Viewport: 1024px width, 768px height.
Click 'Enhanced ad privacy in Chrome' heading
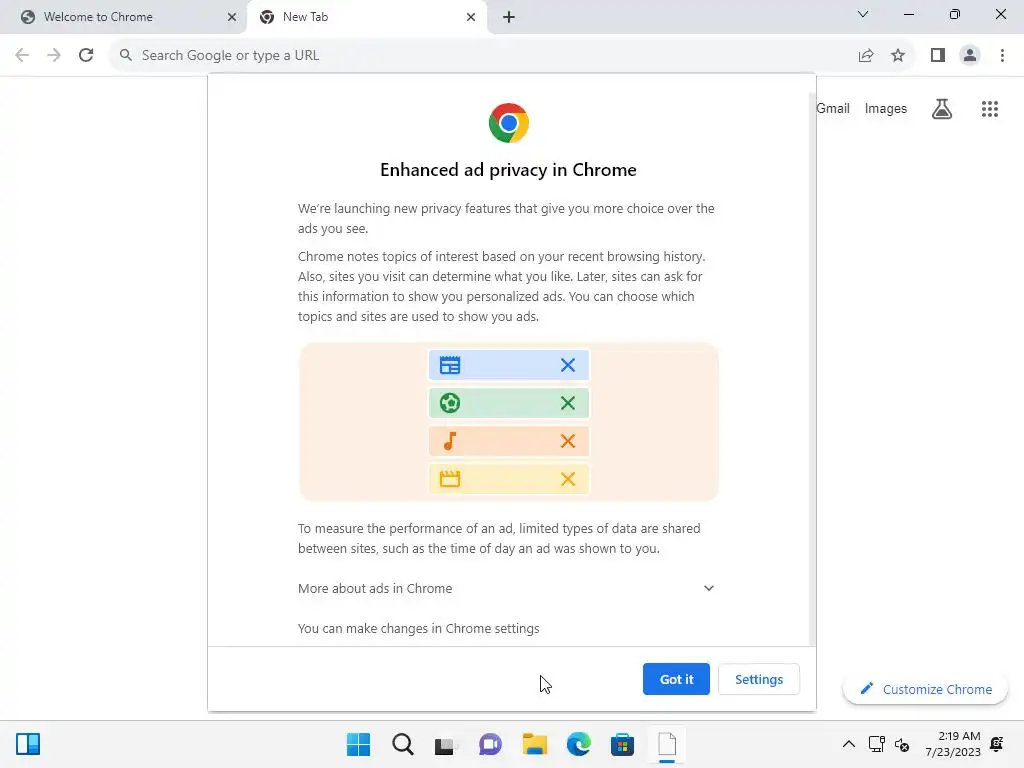click(508, 170)
